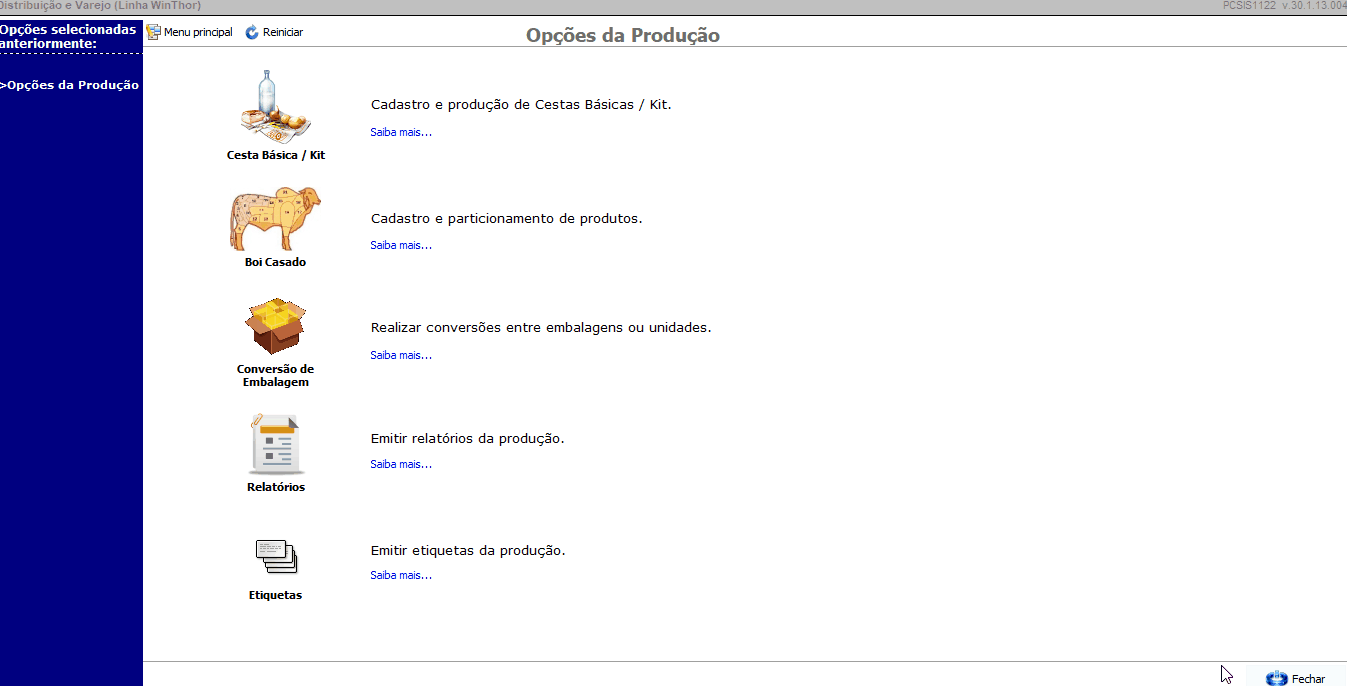Open Saiba mais for etiquetas da produção
1347x686 pixels.
(x=401, y=575)
